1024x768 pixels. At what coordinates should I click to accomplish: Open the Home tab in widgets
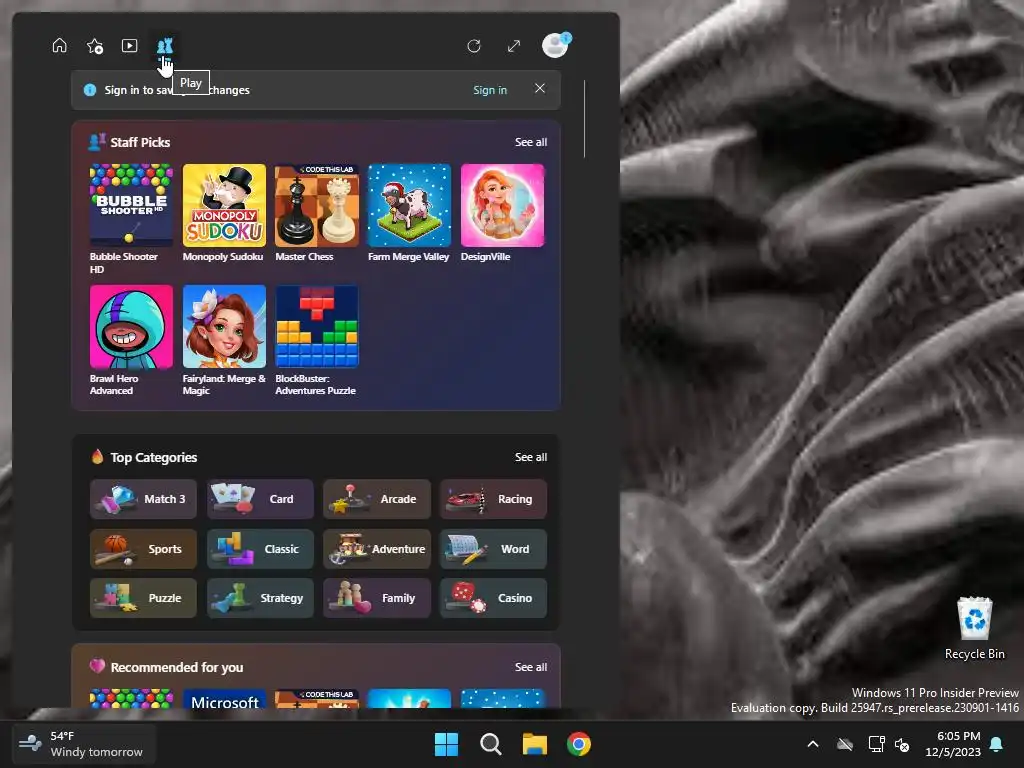click(59, 46)
